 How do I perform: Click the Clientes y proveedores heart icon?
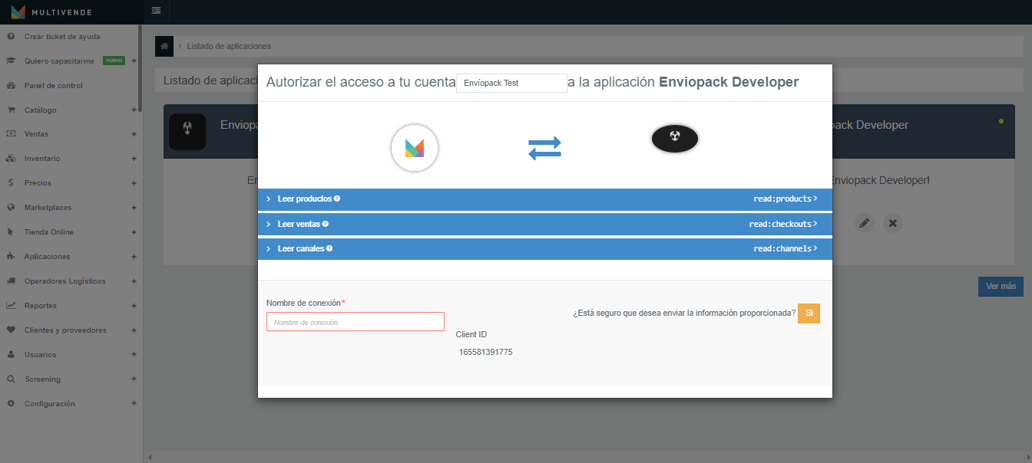coord(11,330)
